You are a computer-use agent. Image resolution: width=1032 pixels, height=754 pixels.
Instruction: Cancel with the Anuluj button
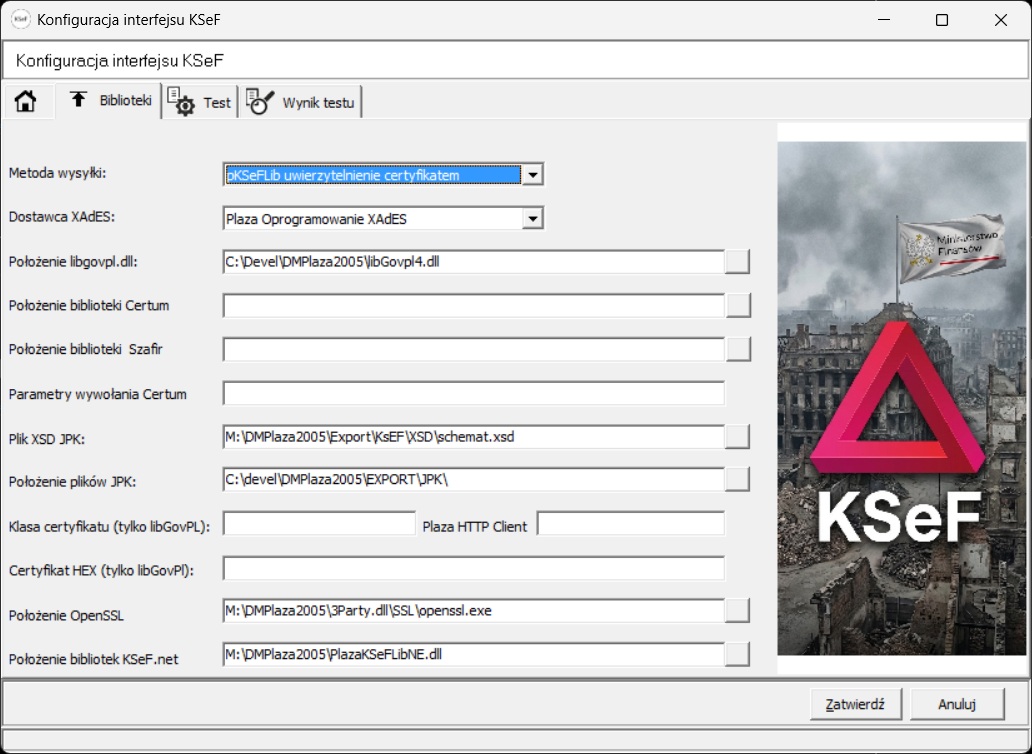click(x=957, y=704)
